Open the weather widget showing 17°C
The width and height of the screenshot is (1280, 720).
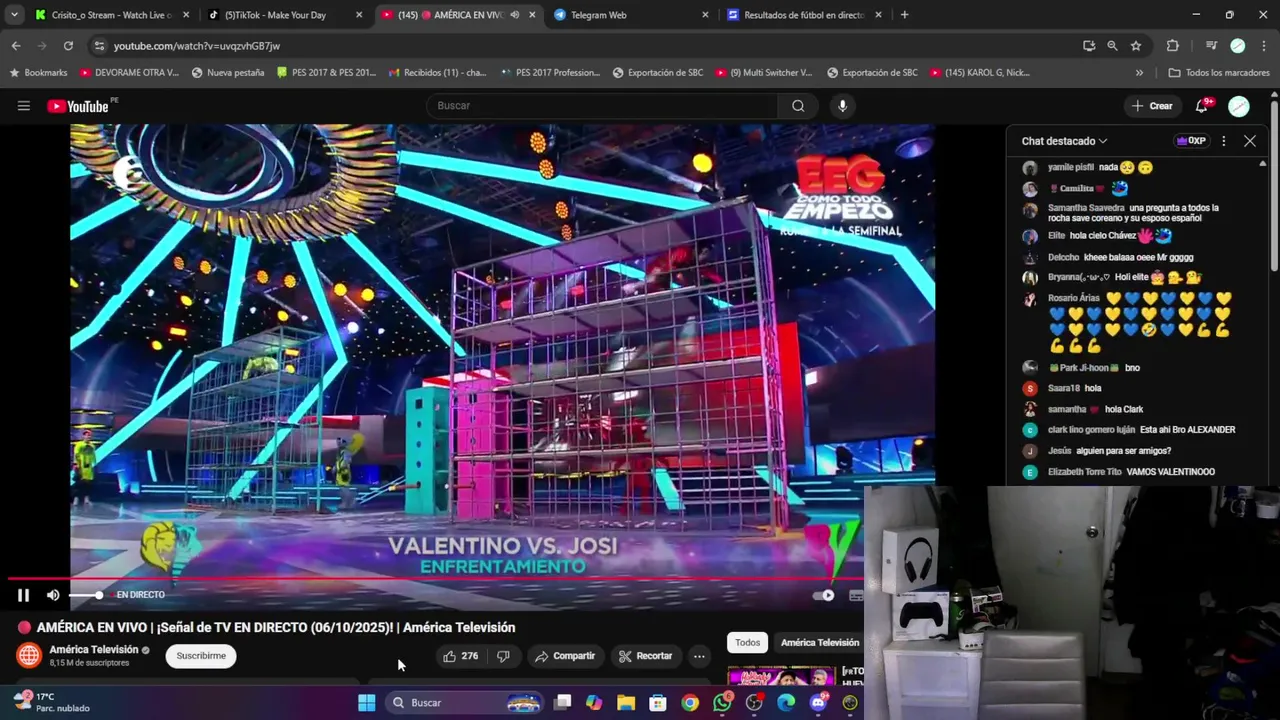point(52,702)
